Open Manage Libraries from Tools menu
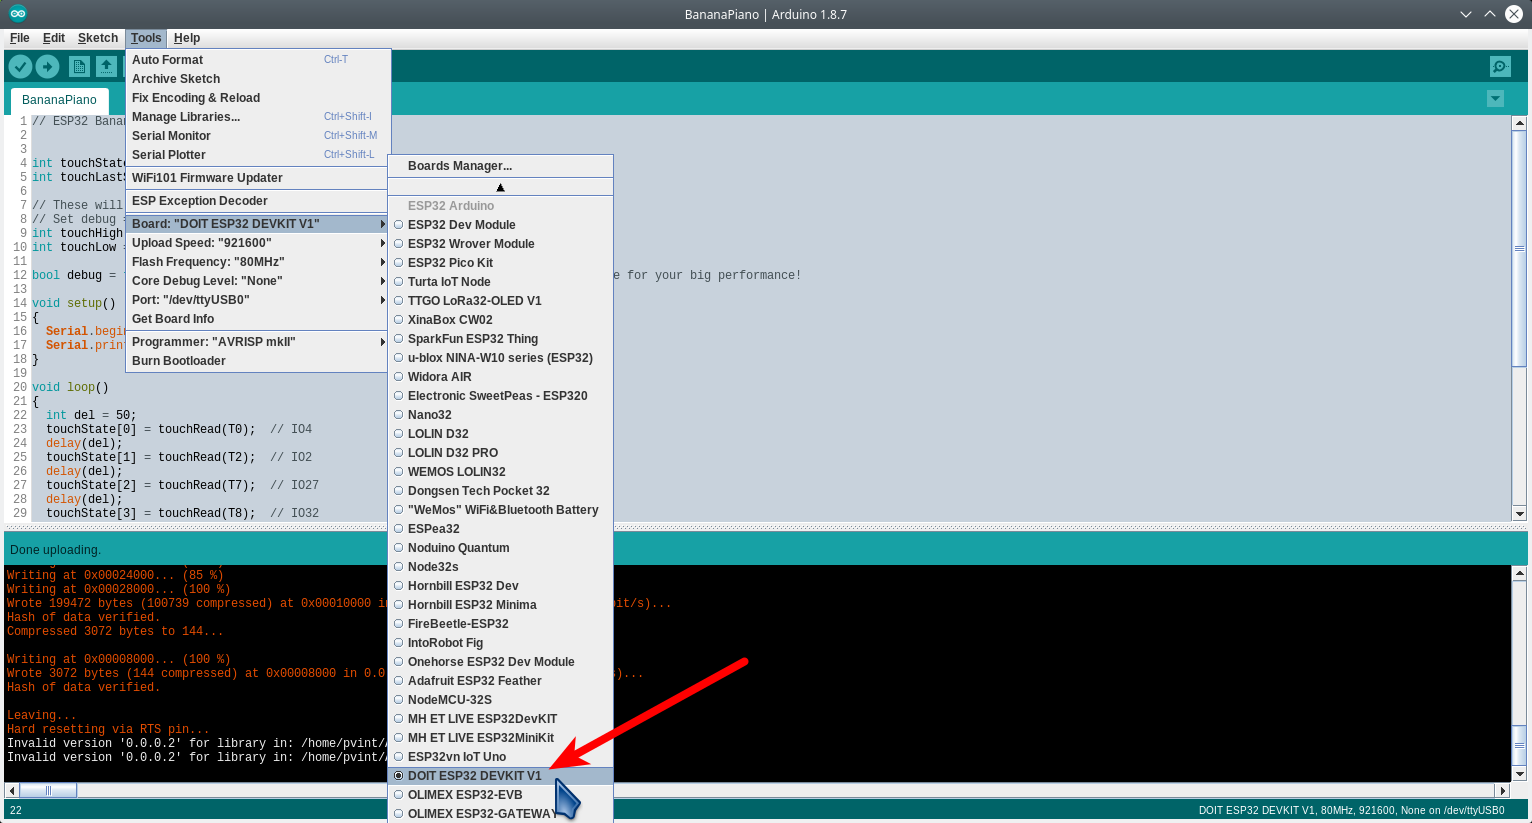Image resolution: width=1532 pixels, height=823 pixels. [x=258, y=117]
